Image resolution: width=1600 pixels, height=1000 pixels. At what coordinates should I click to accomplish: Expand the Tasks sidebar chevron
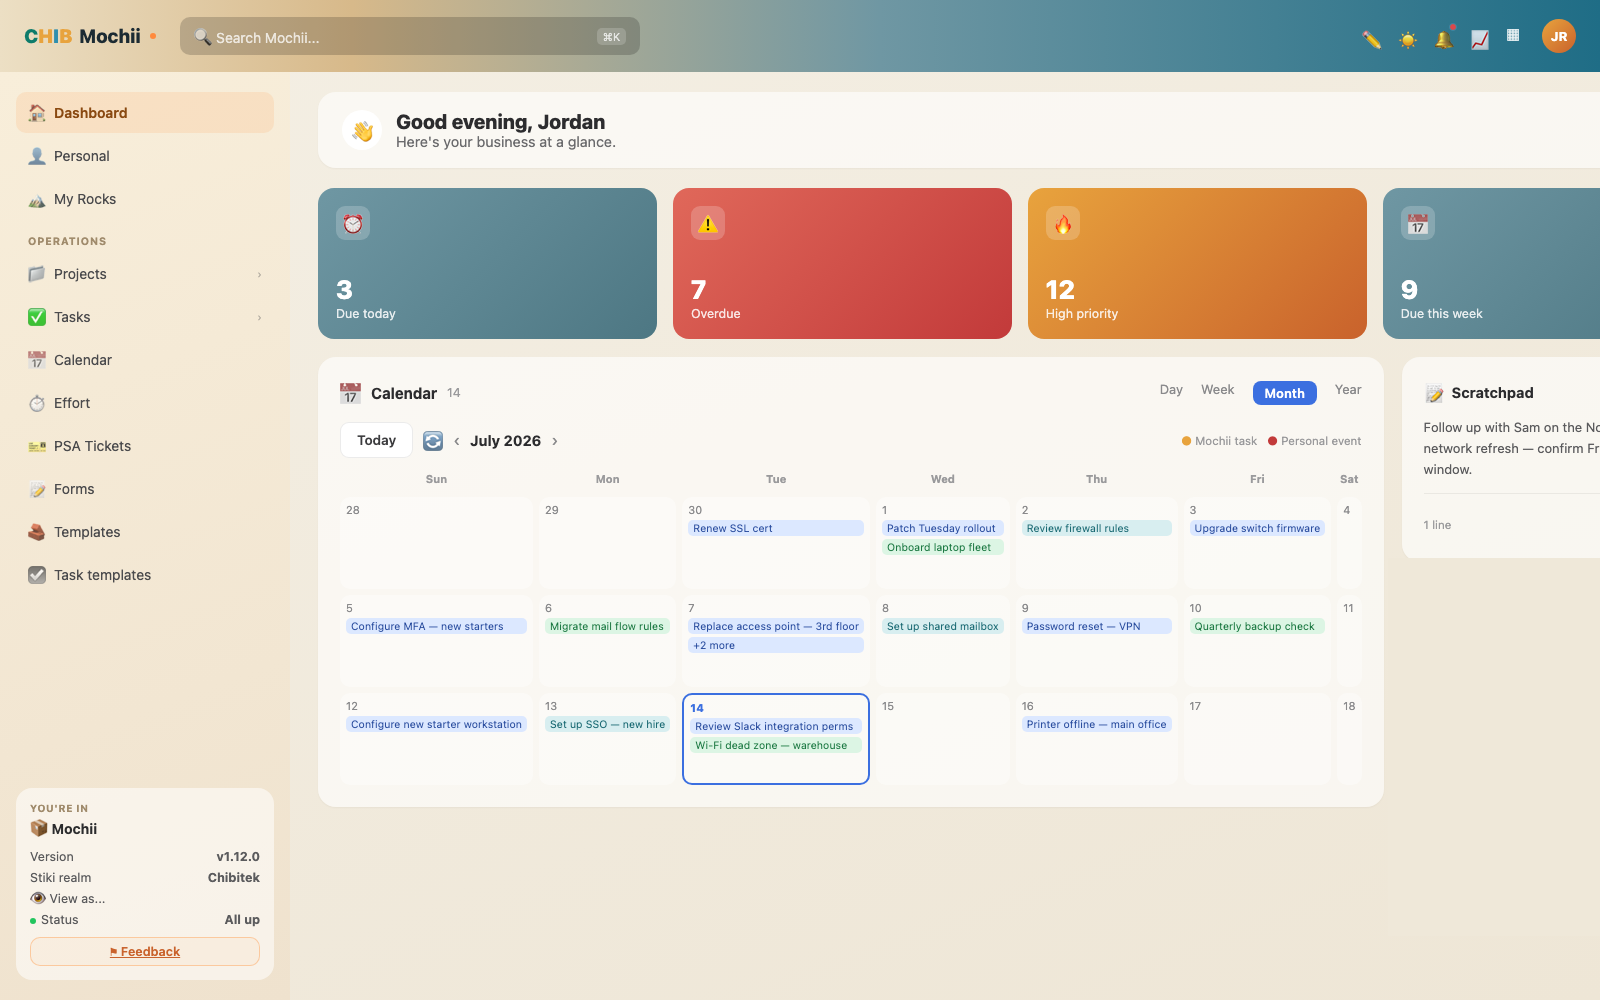click(259, 318)
